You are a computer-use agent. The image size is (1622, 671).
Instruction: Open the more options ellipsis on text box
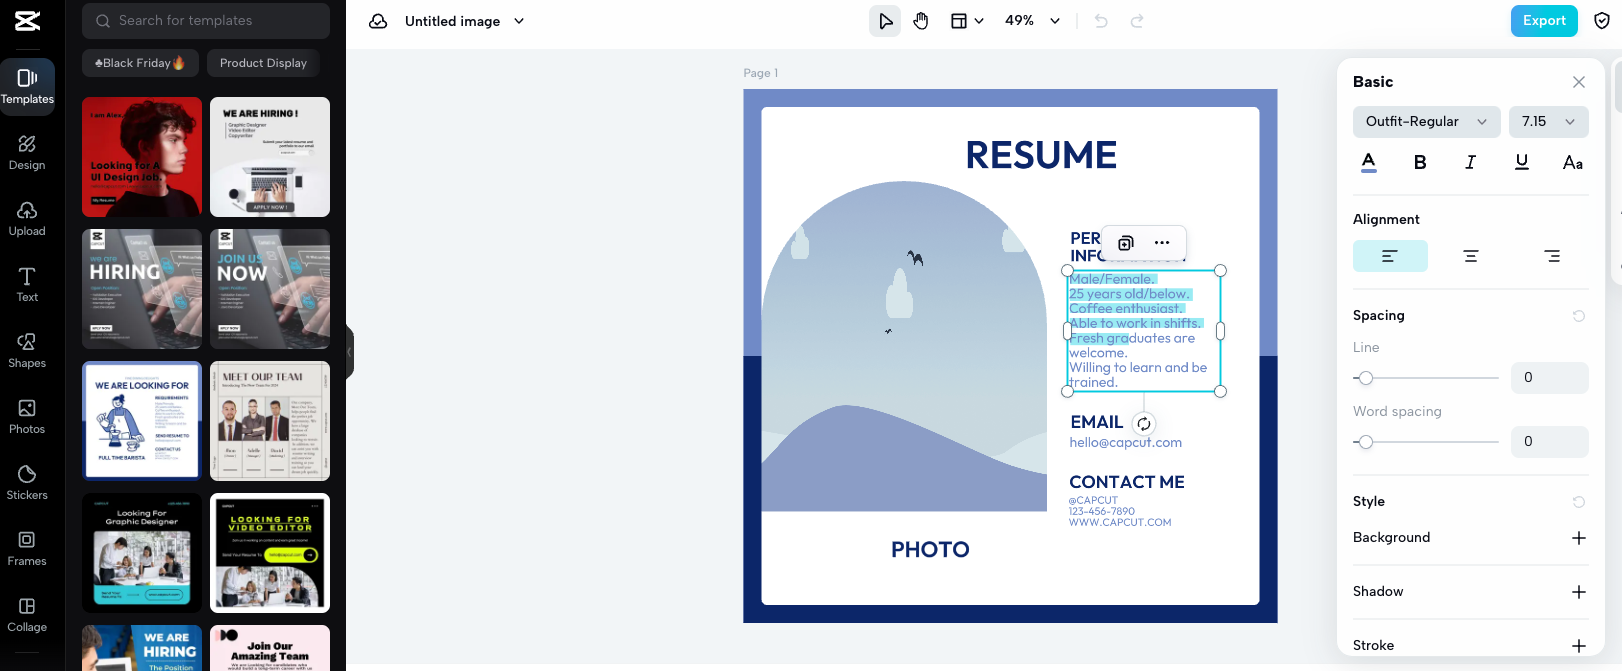[1162, 243]
